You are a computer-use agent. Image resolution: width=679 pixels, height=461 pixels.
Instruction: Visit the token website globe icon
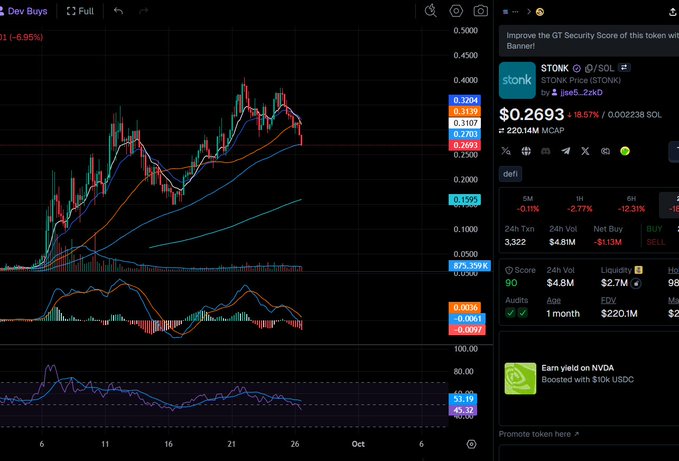tap(526, 151)
